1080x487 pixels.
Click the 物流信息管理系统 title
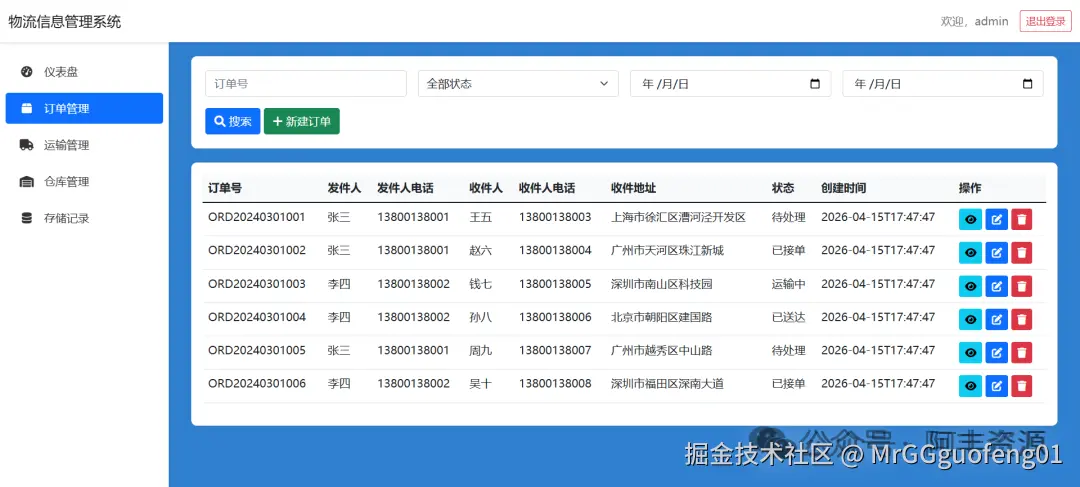[x=65, y=21]
